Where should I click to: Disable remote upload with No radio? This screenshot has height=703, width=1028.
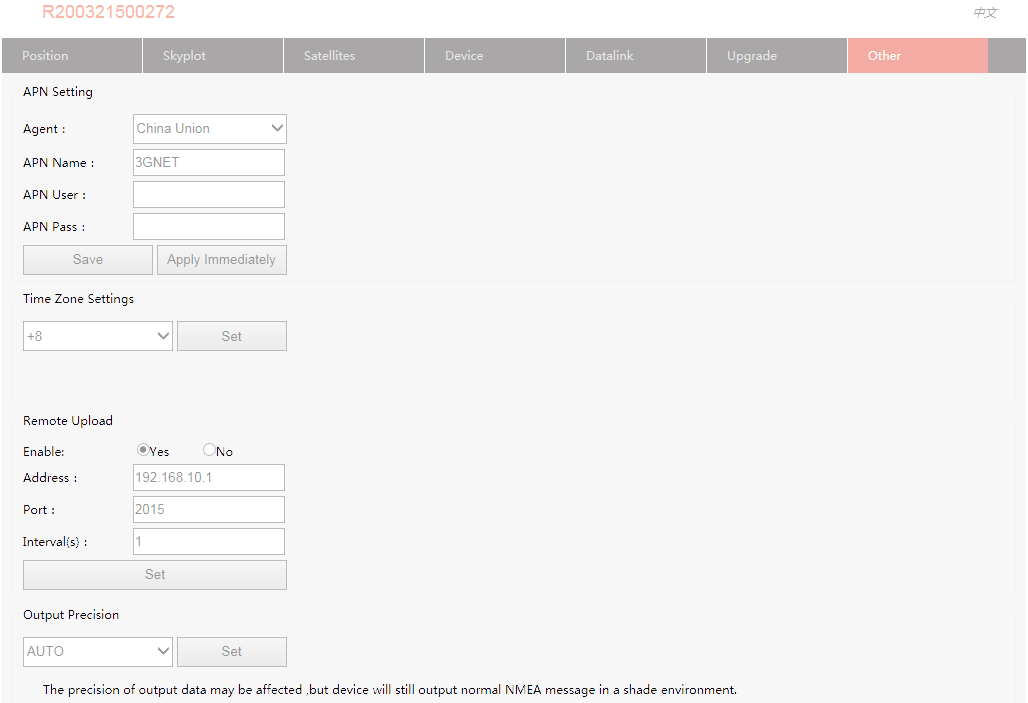[209, 450]
